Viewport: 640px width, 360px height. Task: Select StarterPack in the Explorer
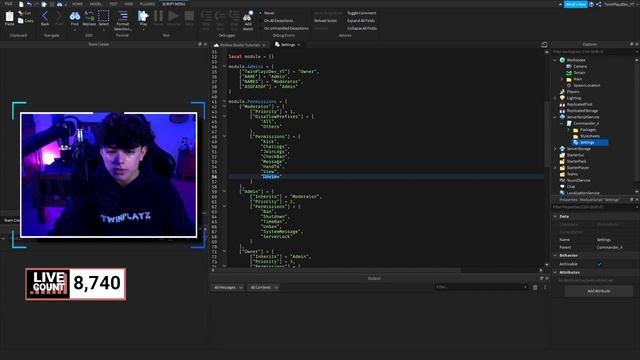pos(576,161)
